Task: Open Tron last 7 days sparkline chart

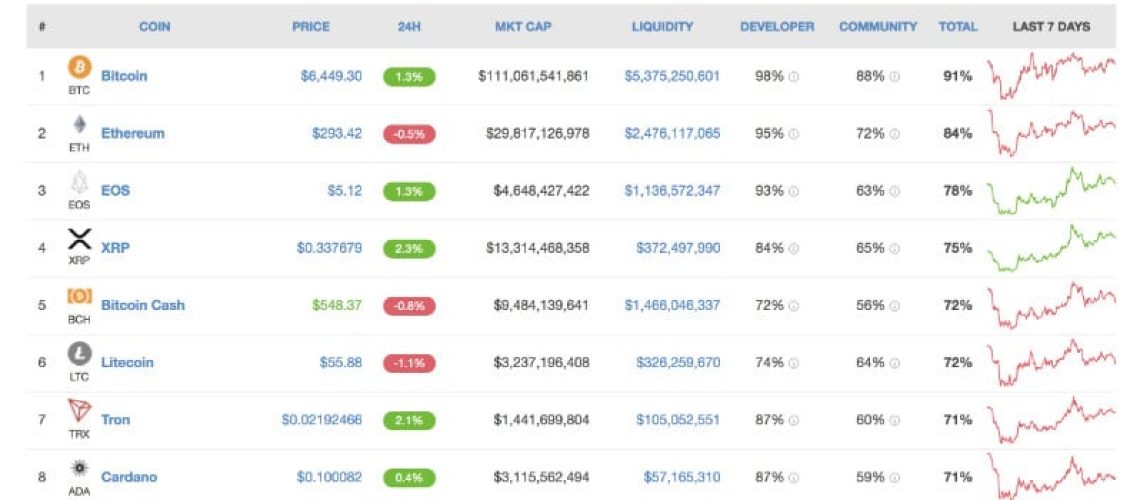Action: 1051,419
